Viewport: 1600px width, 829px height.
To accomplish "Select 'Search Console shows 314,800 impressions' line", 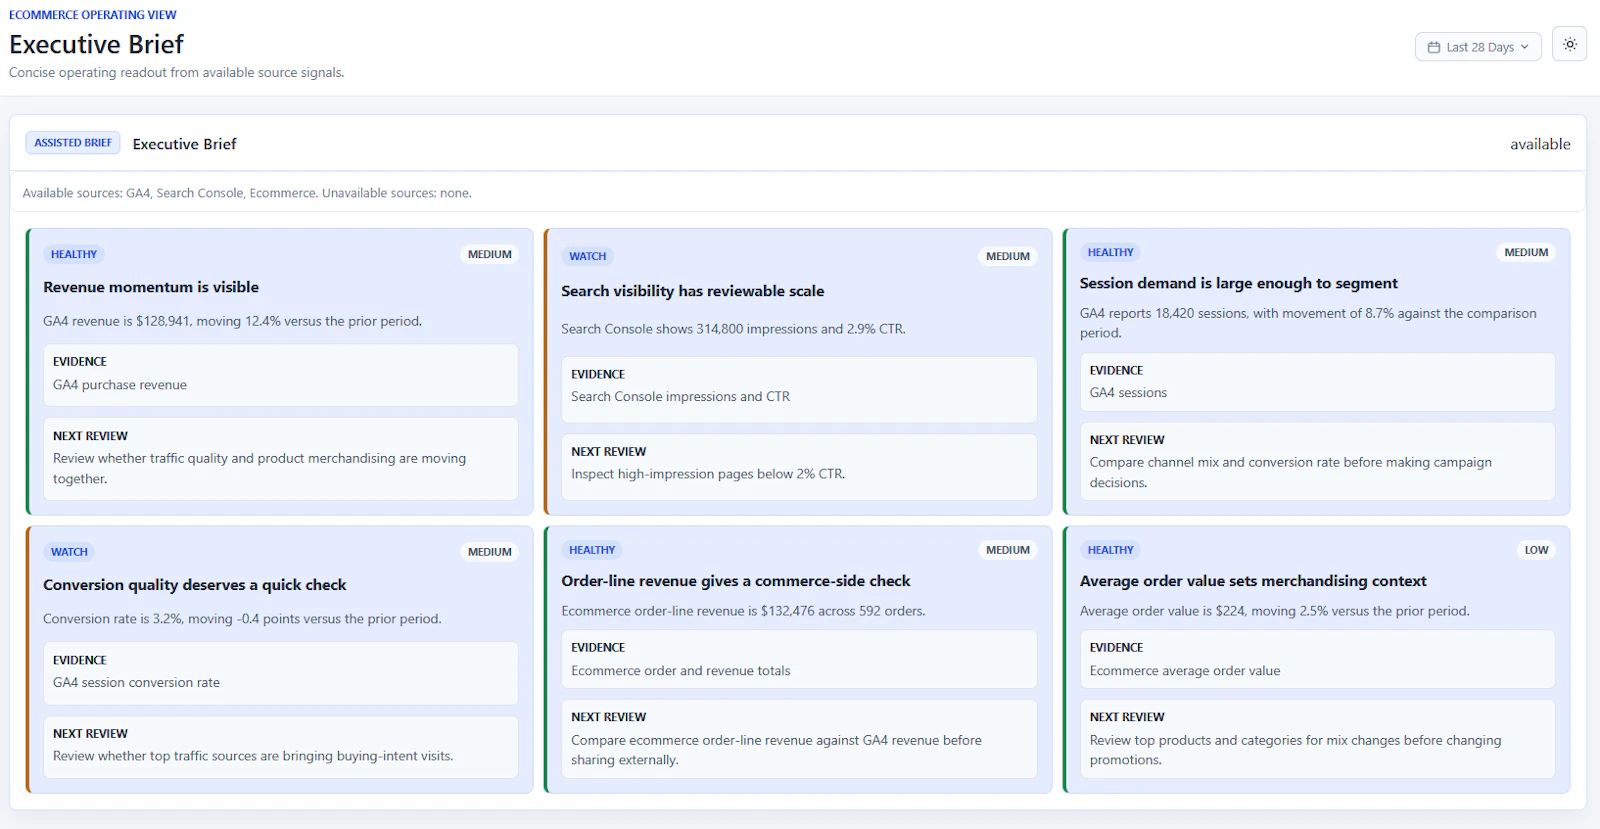I will coord(733,329).
